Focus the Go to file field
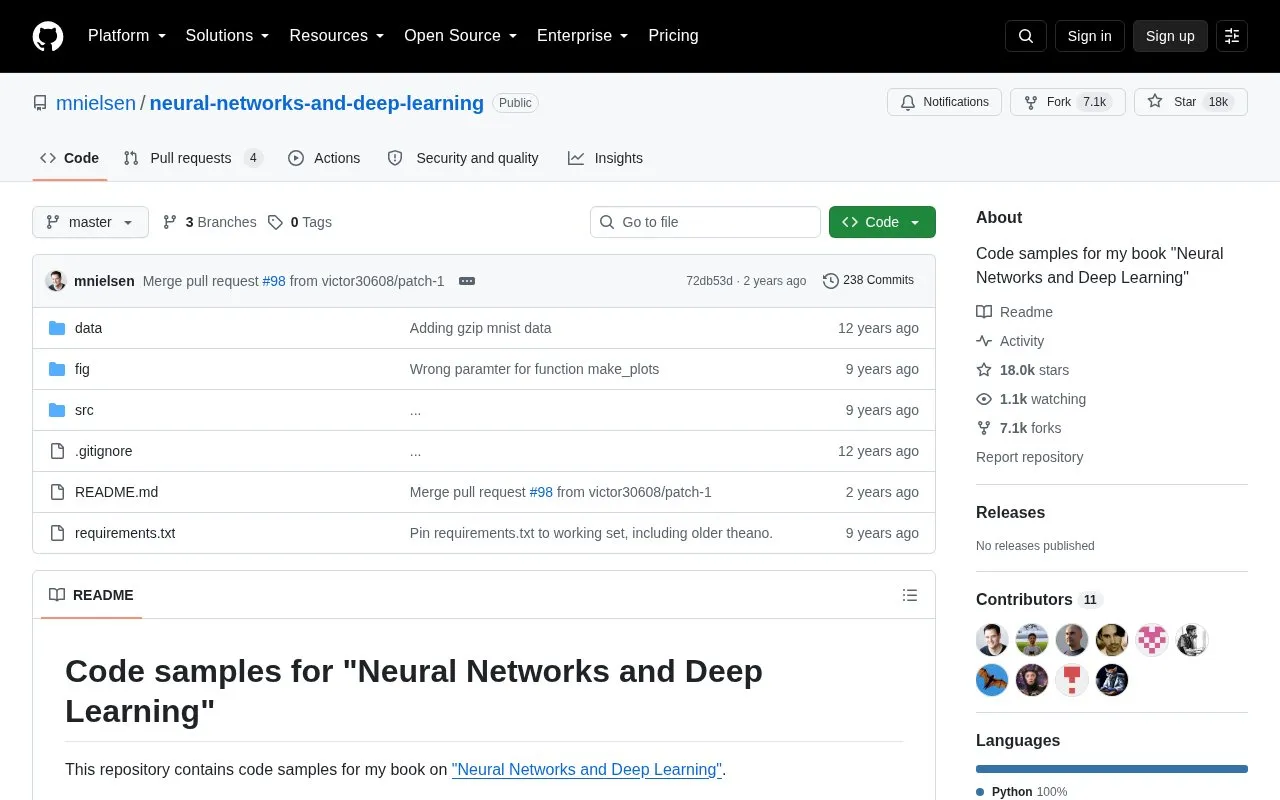Screen dimensions: 1280x800 [x=705, y=222]
